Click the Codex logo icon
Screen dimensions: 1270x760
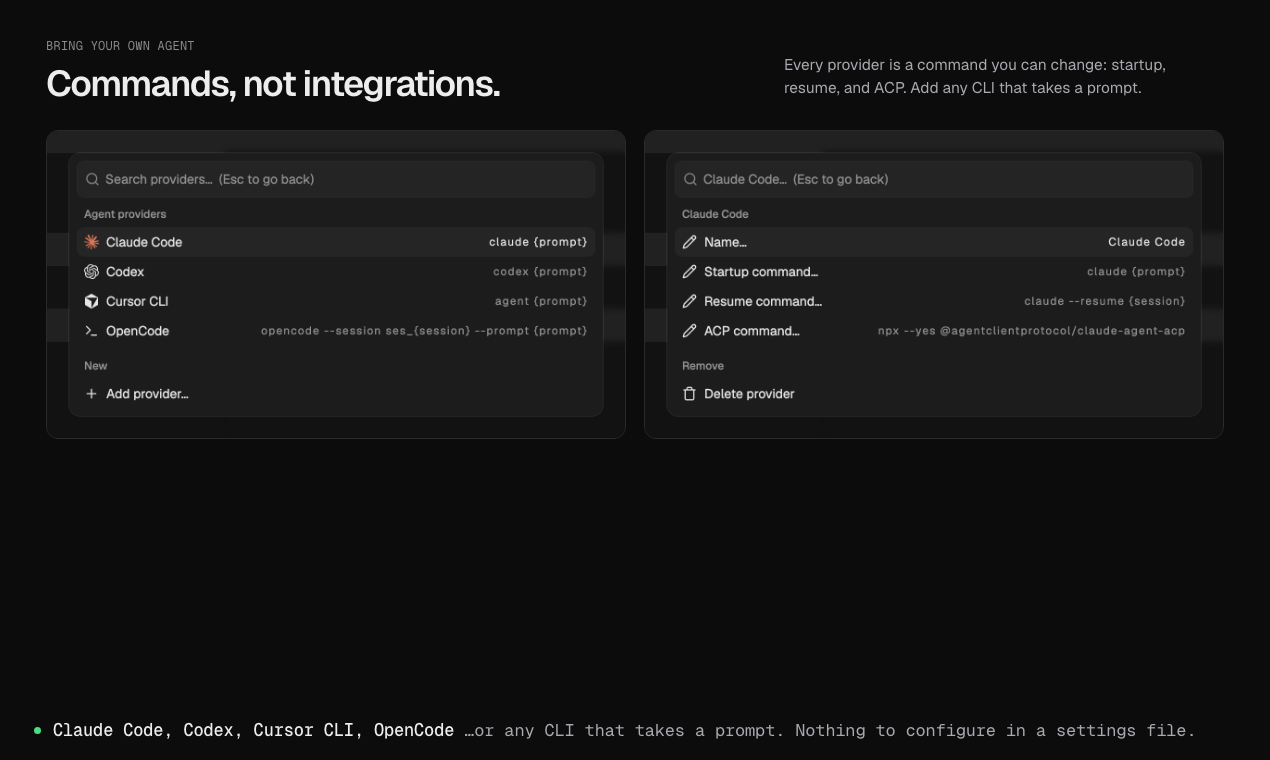[x=91, y=272]
